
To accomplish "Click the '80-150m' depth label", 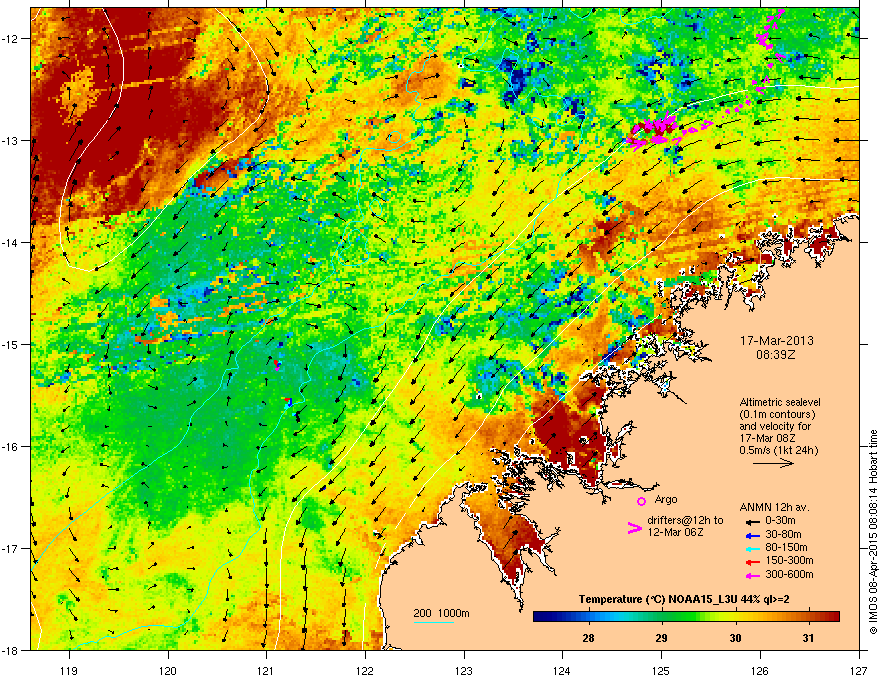I will (786, 547).
